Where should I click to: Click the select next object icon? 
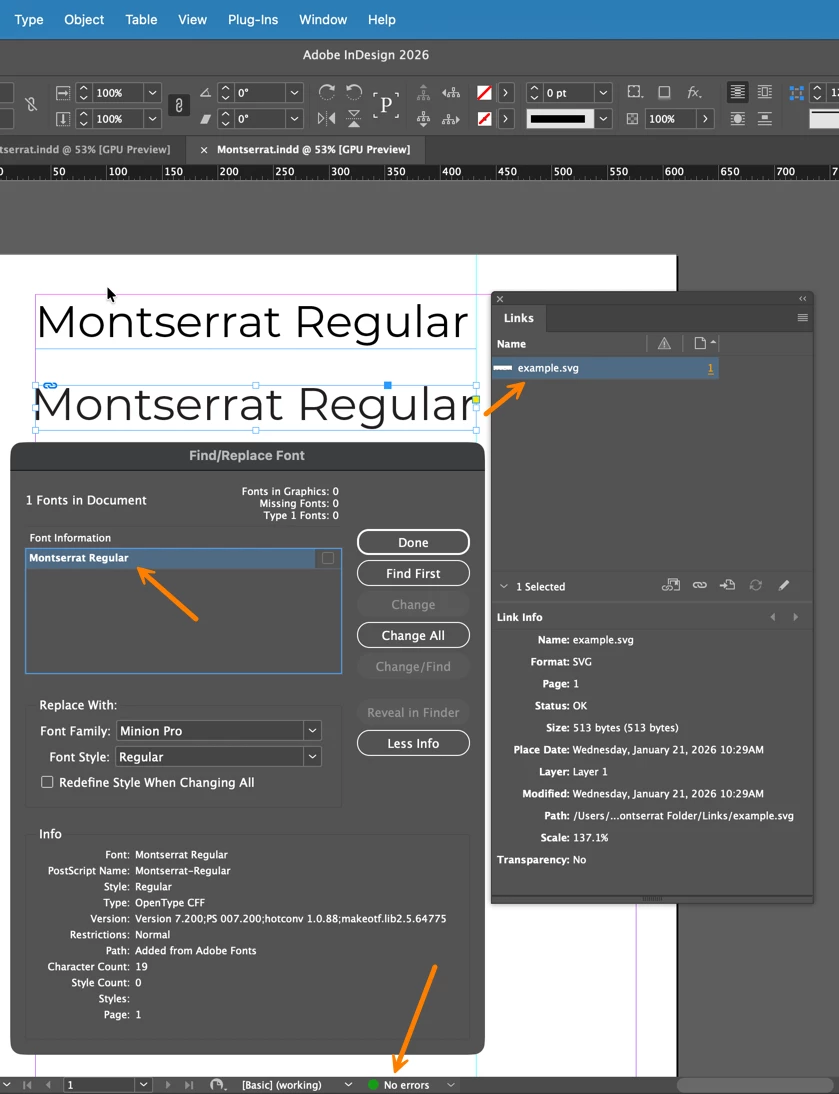pos(451,119)
